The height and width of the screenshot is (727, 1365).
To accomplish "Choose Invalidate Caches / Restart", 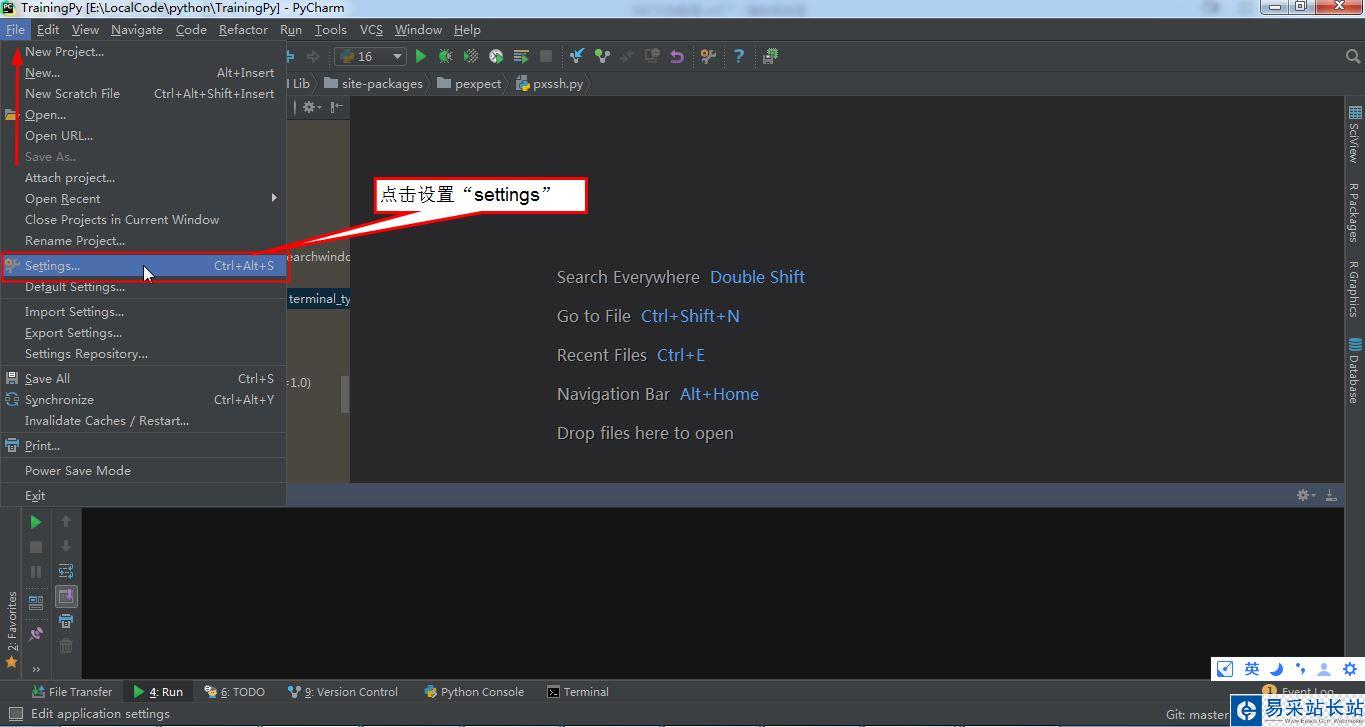I will (x=143, y=421).
